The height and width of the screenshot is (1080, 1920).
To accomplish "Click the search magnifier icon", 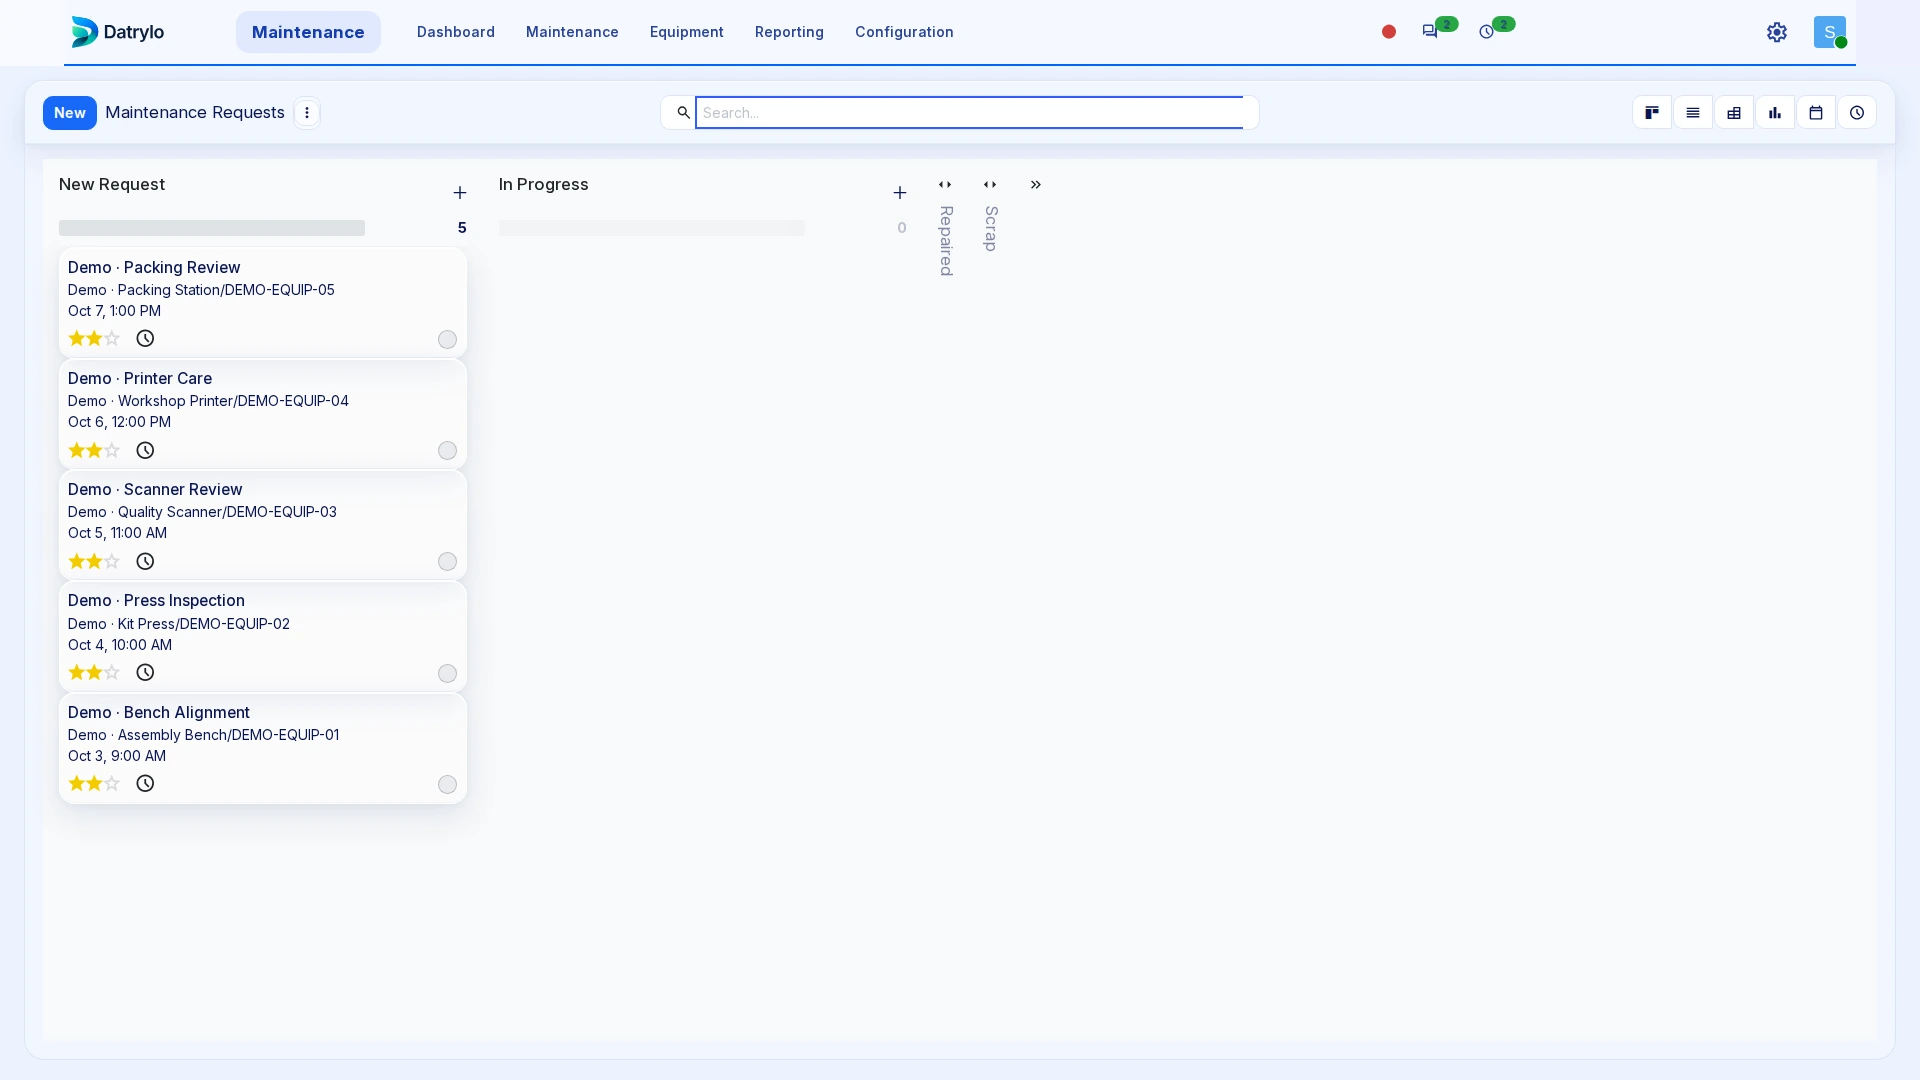I will [x=684, y=113].
